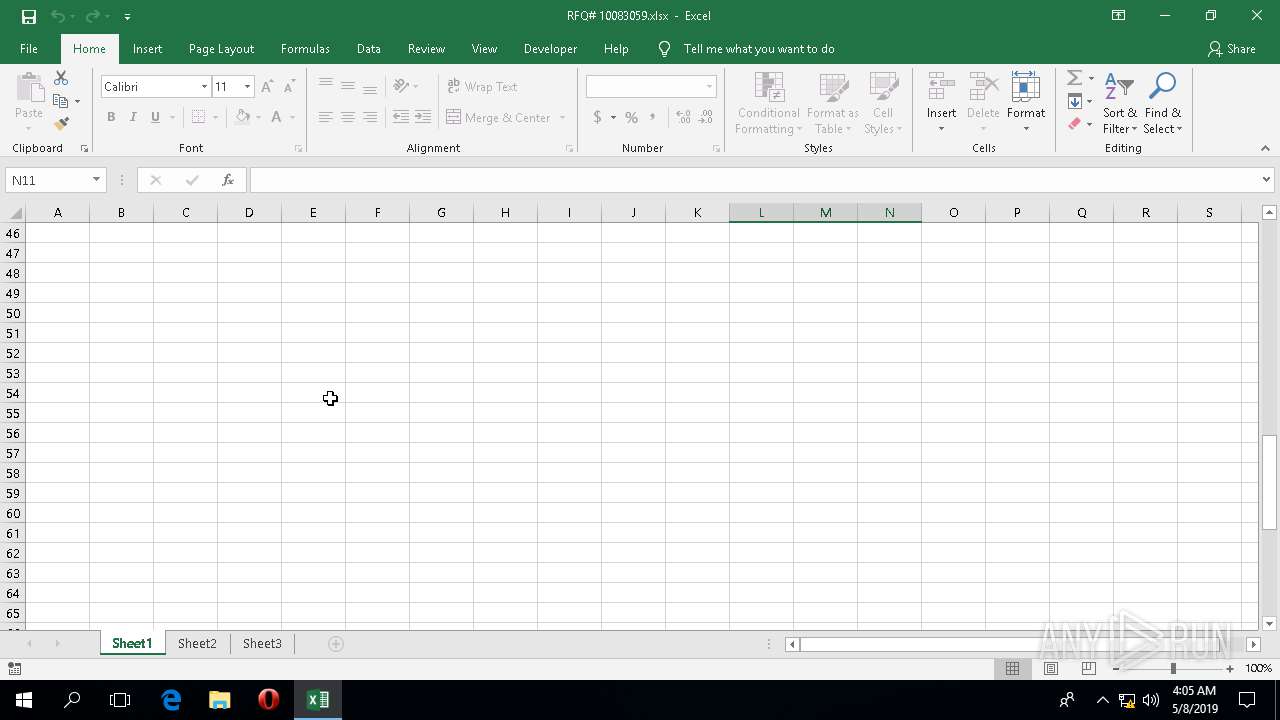Open the font size dropdown
Viewport: 1280px width, 720px height.
[247, 87]
